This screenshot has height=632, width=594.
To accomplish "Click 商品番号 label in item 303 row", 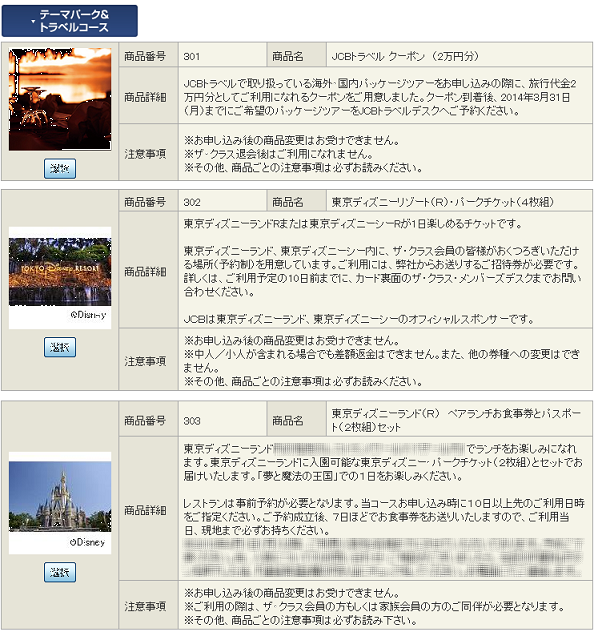I will pyautogui.click(x=145, y=421).
